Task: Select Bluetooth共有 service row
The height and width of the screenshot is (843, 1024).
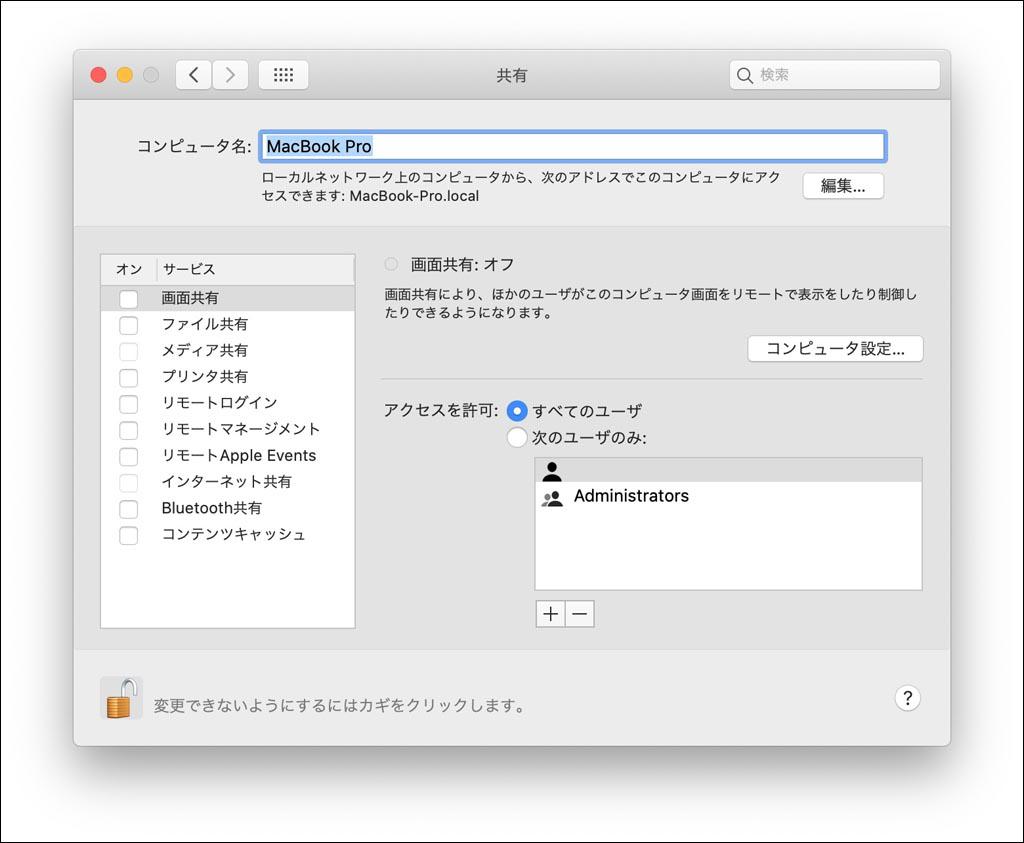Action: click(228, 508)
